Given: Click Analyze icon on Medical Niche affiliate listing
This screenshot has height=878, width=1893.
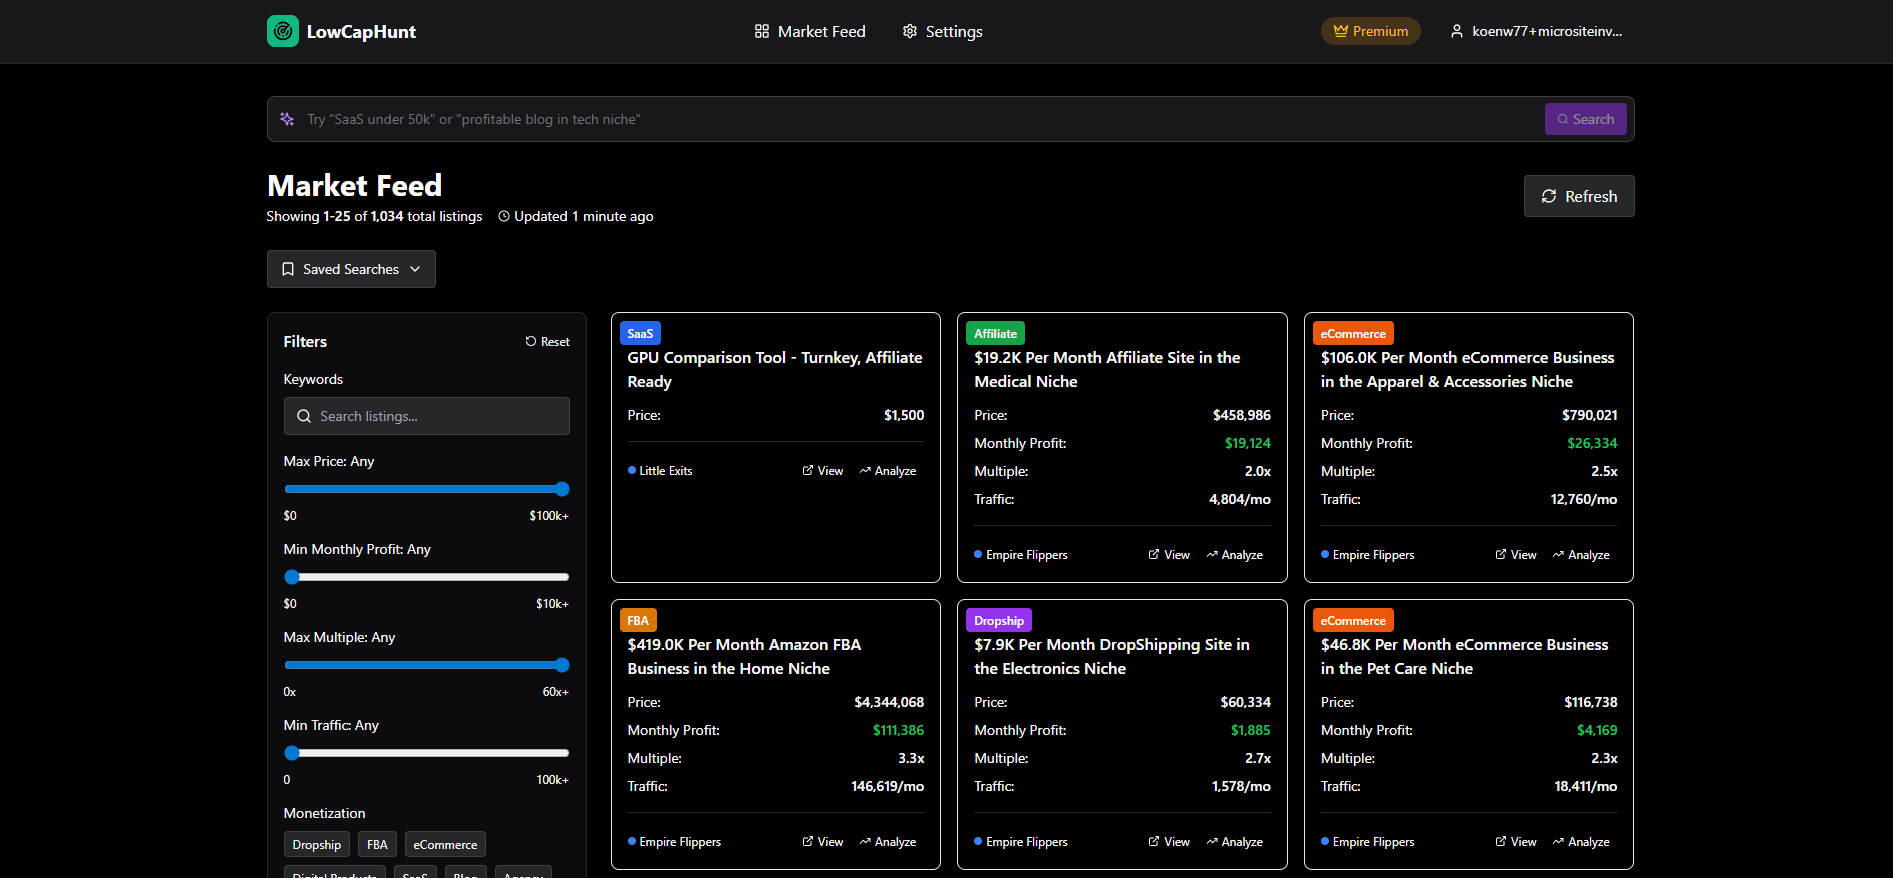Looking at the screenshot, I should tap(1212, 555).
